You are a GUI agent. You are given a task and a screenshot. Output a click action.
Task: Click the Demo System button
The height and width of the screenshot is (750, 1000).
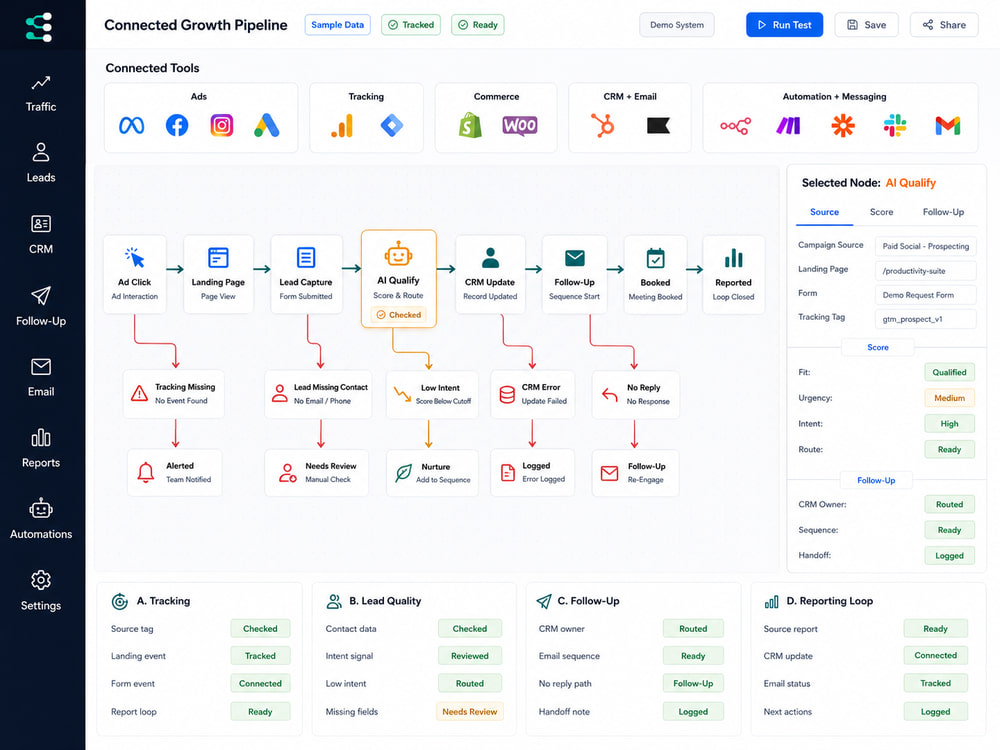[677, 25]
